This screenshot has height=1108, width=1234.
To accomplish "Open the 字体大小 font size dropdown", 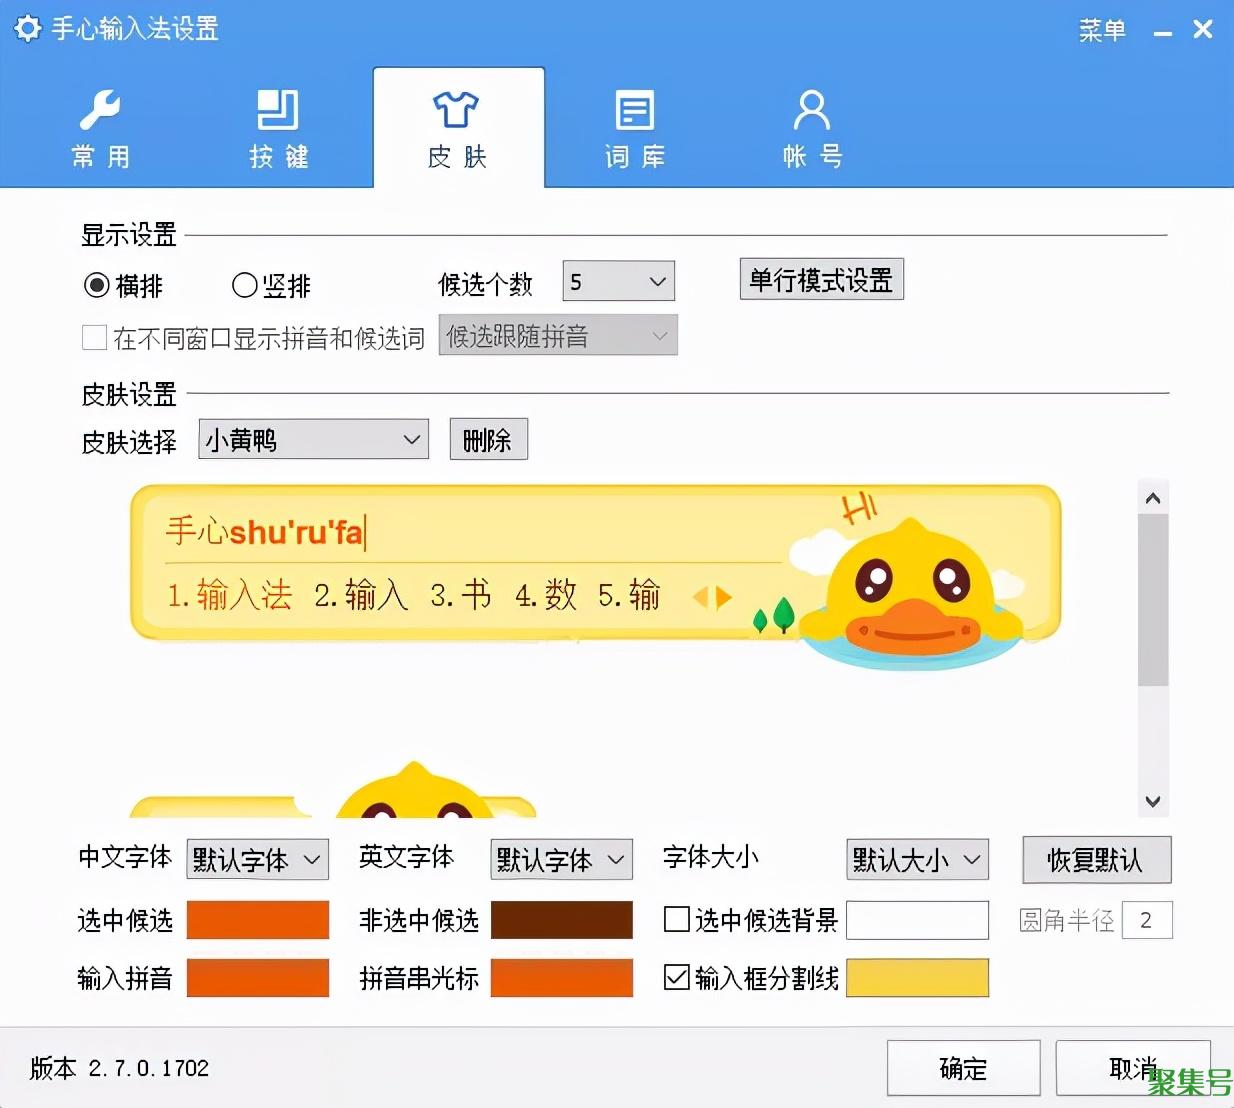I will pos(916,859).
